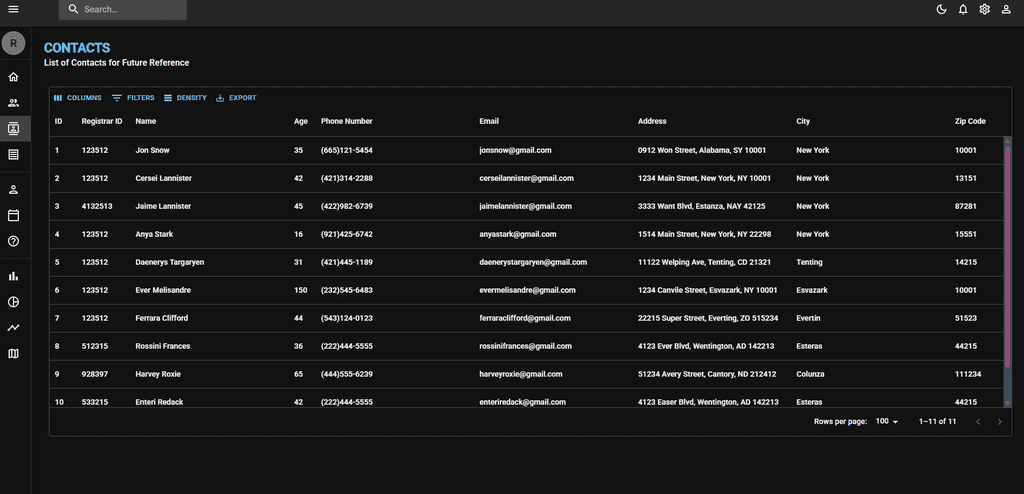Open the Manage Team people icon
Screen dimensions: 1024x494
click(13, 103)
